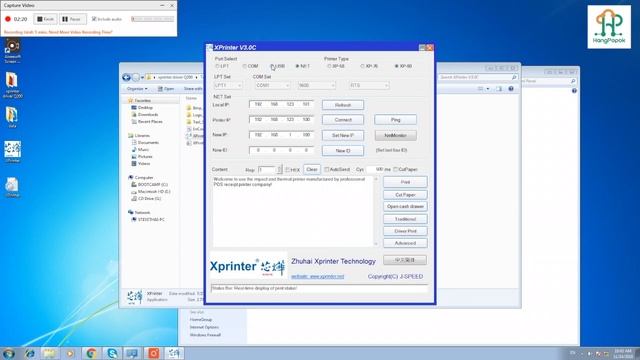The height and width of the screenshot is (360, 640).
Task: Open the RTS flow control dropdown
Action: (x=369, y=85)
